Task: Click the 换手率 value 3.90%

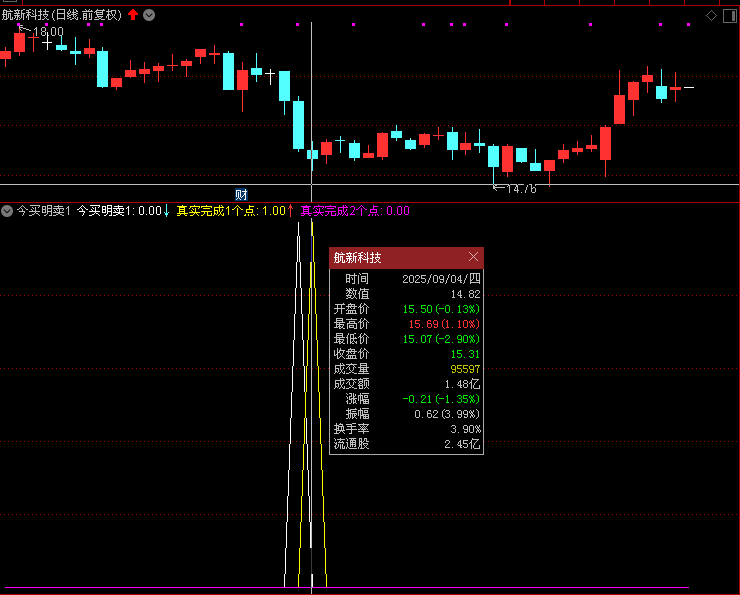Action: click(465, 429)
